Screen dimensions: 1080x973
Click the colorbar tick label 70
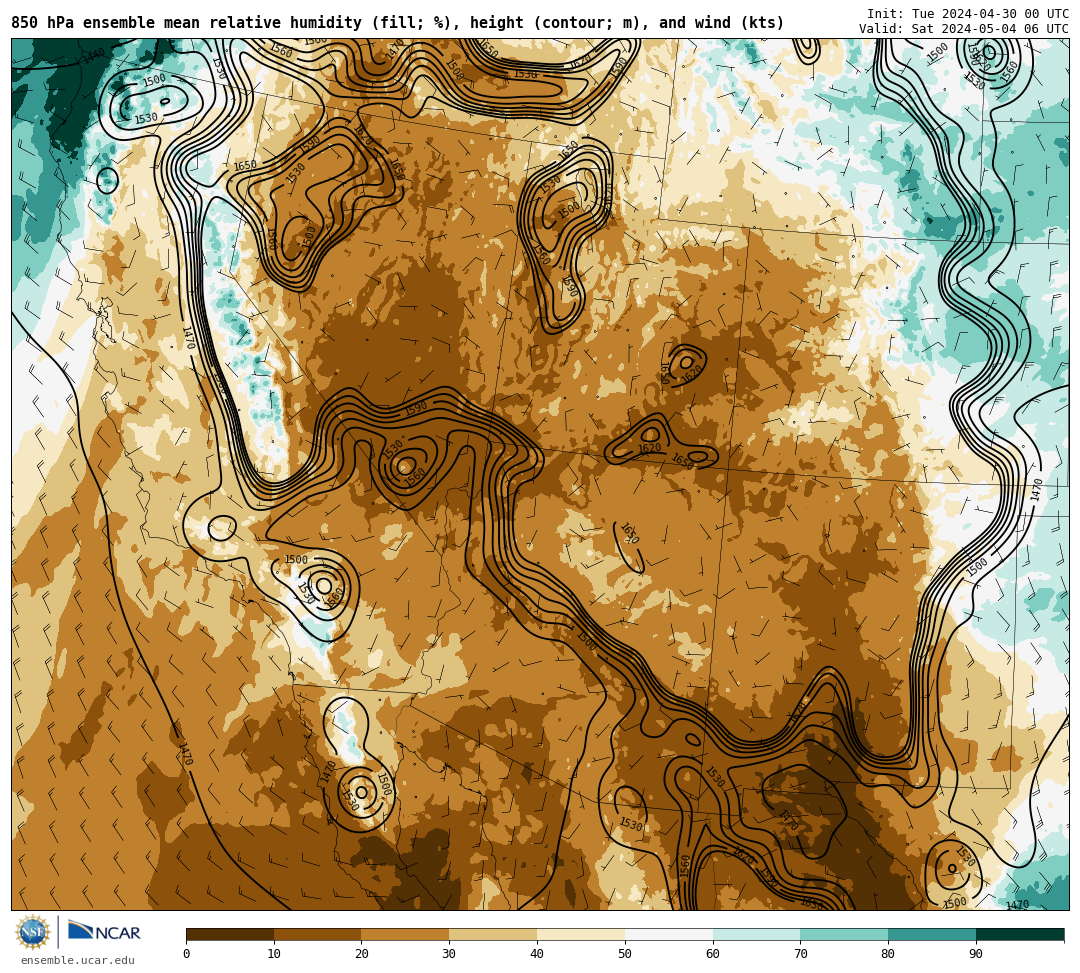point(800,954)
